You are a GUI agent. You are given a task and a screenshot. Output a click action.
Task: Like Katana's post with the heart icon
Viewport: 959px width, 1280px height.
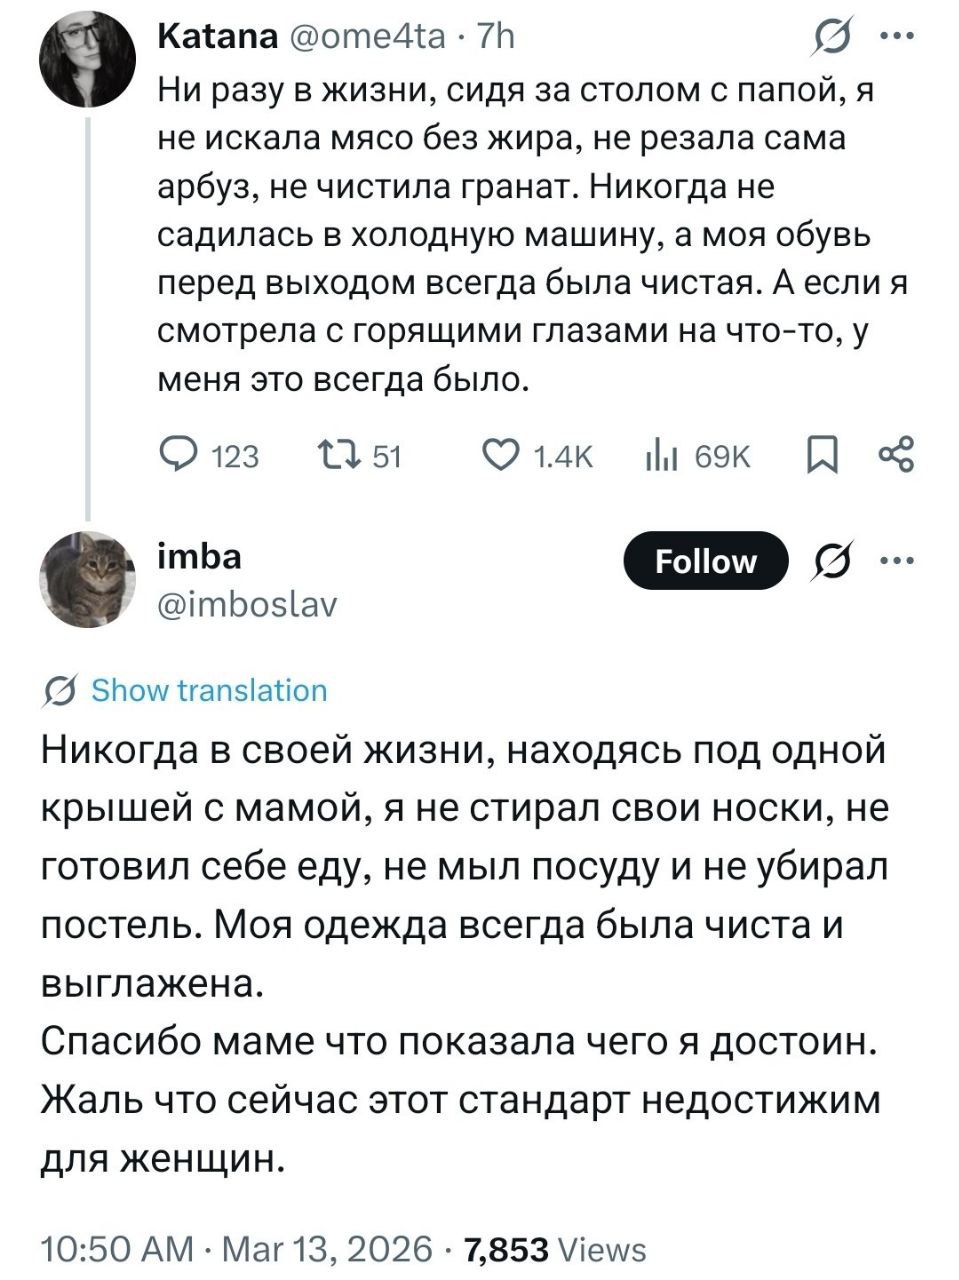(499, 456)
